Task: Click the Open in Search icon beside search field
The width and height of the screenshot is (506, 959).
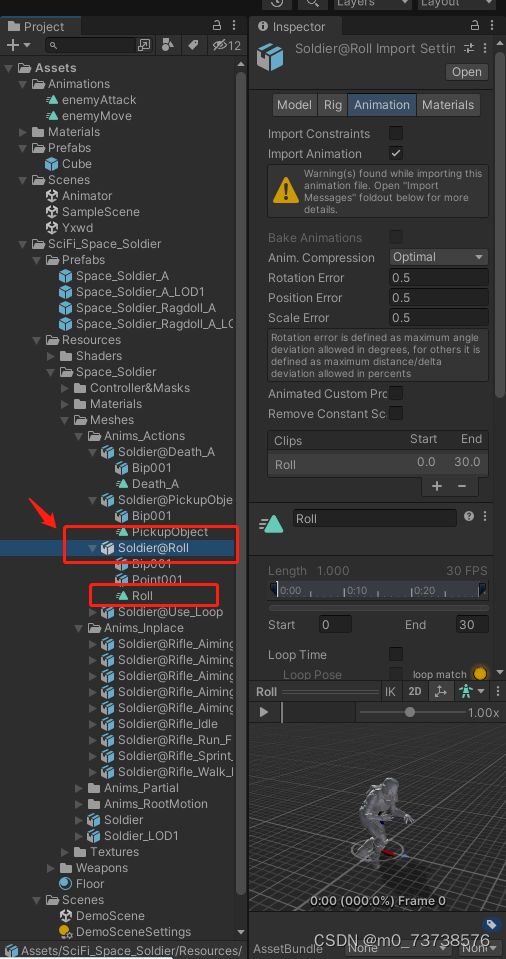Action: point(144,45)
